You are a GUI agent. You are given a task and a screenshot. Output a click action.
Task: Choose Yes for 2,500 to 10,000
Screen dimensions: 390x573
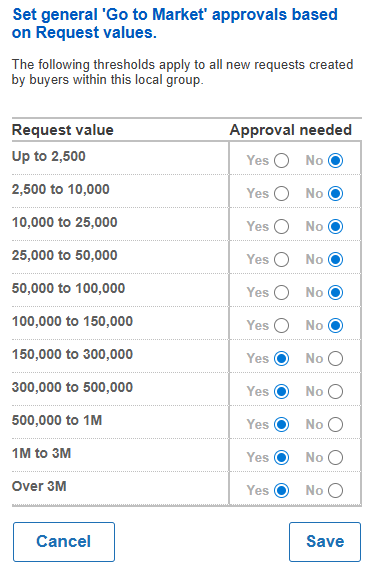[x=281, y=194]
